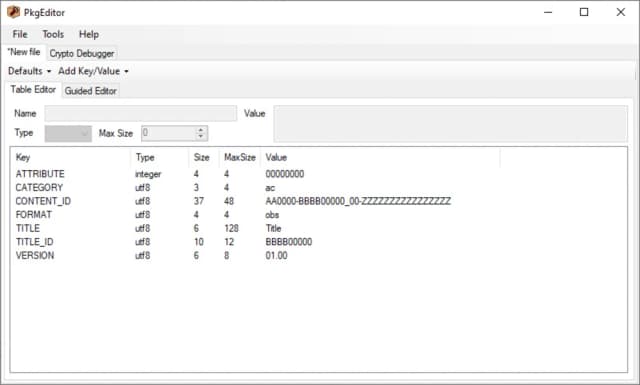Select the ATTRIBUTE row key
Viewport: 640px width, 385px height.
point(40,174)
